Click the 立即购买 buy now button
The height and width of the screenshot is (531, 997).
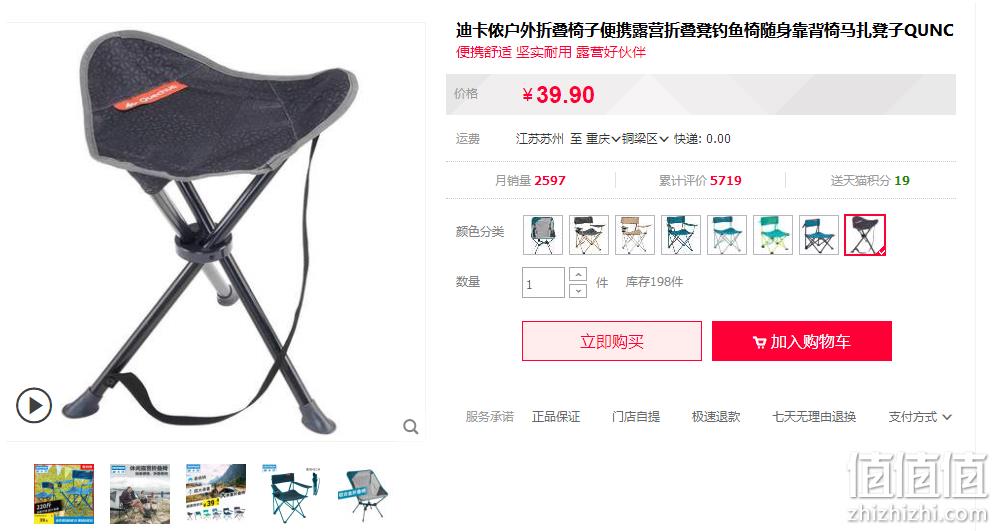(x=612, y=341)
